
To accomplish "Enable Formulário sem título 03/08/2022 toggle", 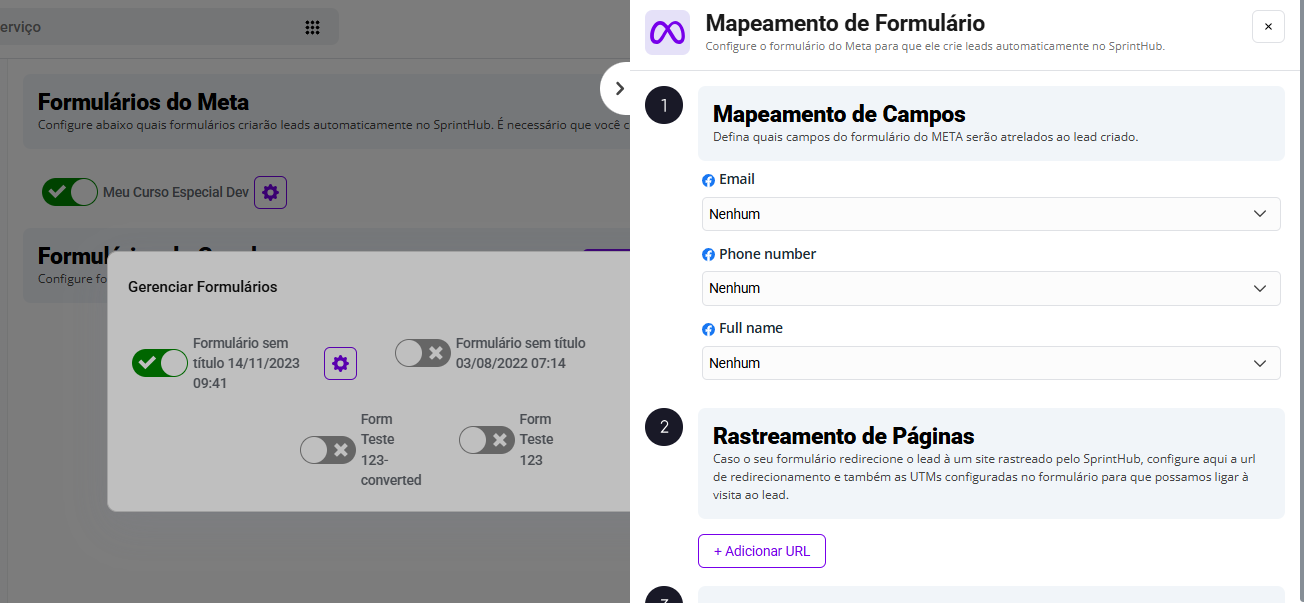I will pyautogui.click(x=423, y=353).
